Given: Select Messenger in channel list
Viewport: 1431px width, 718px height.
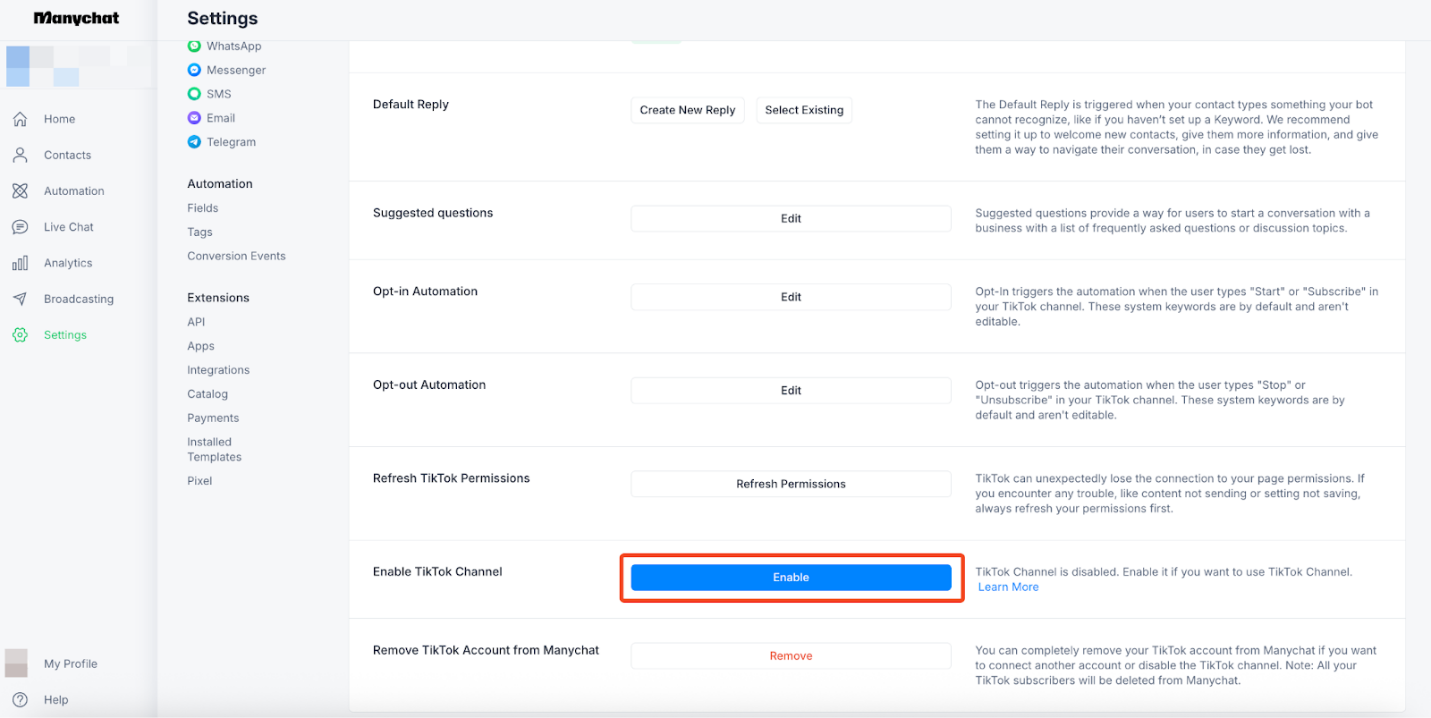Looking at the screenshot, I should pos(235,70).
